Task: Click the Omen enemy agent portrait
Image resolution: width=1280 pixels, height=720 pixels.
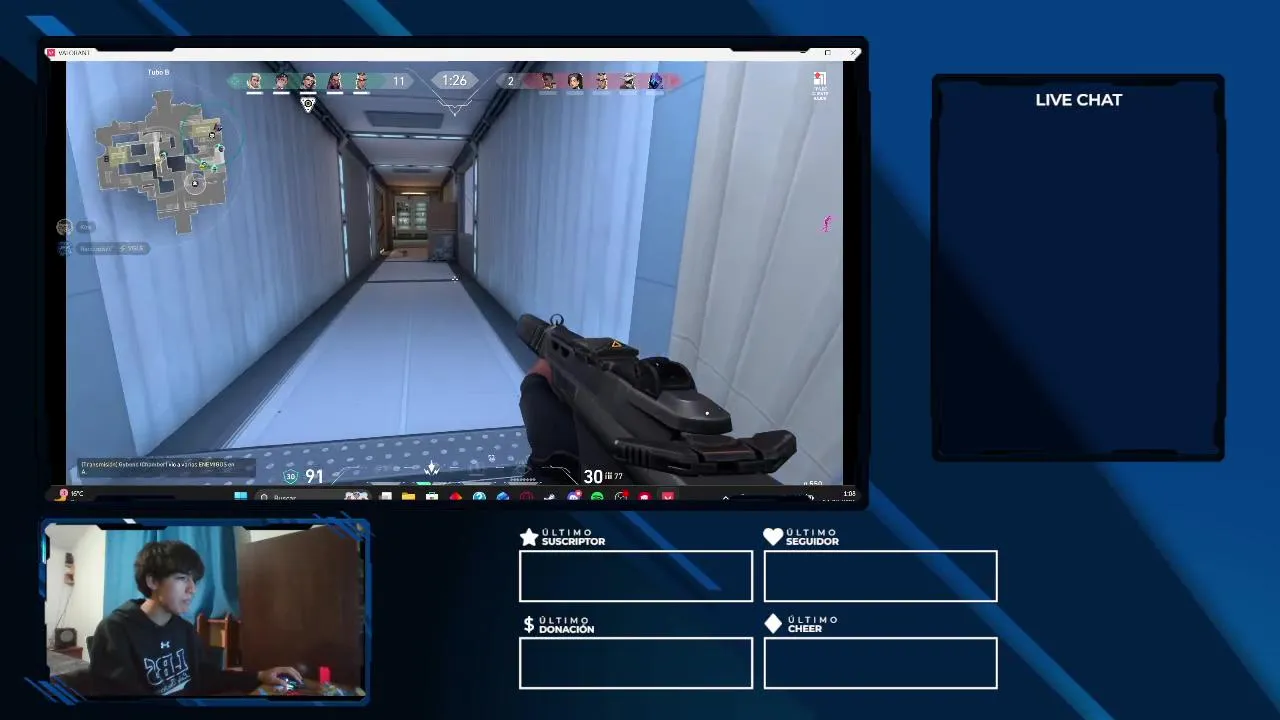Action: (x=655, y=81)
